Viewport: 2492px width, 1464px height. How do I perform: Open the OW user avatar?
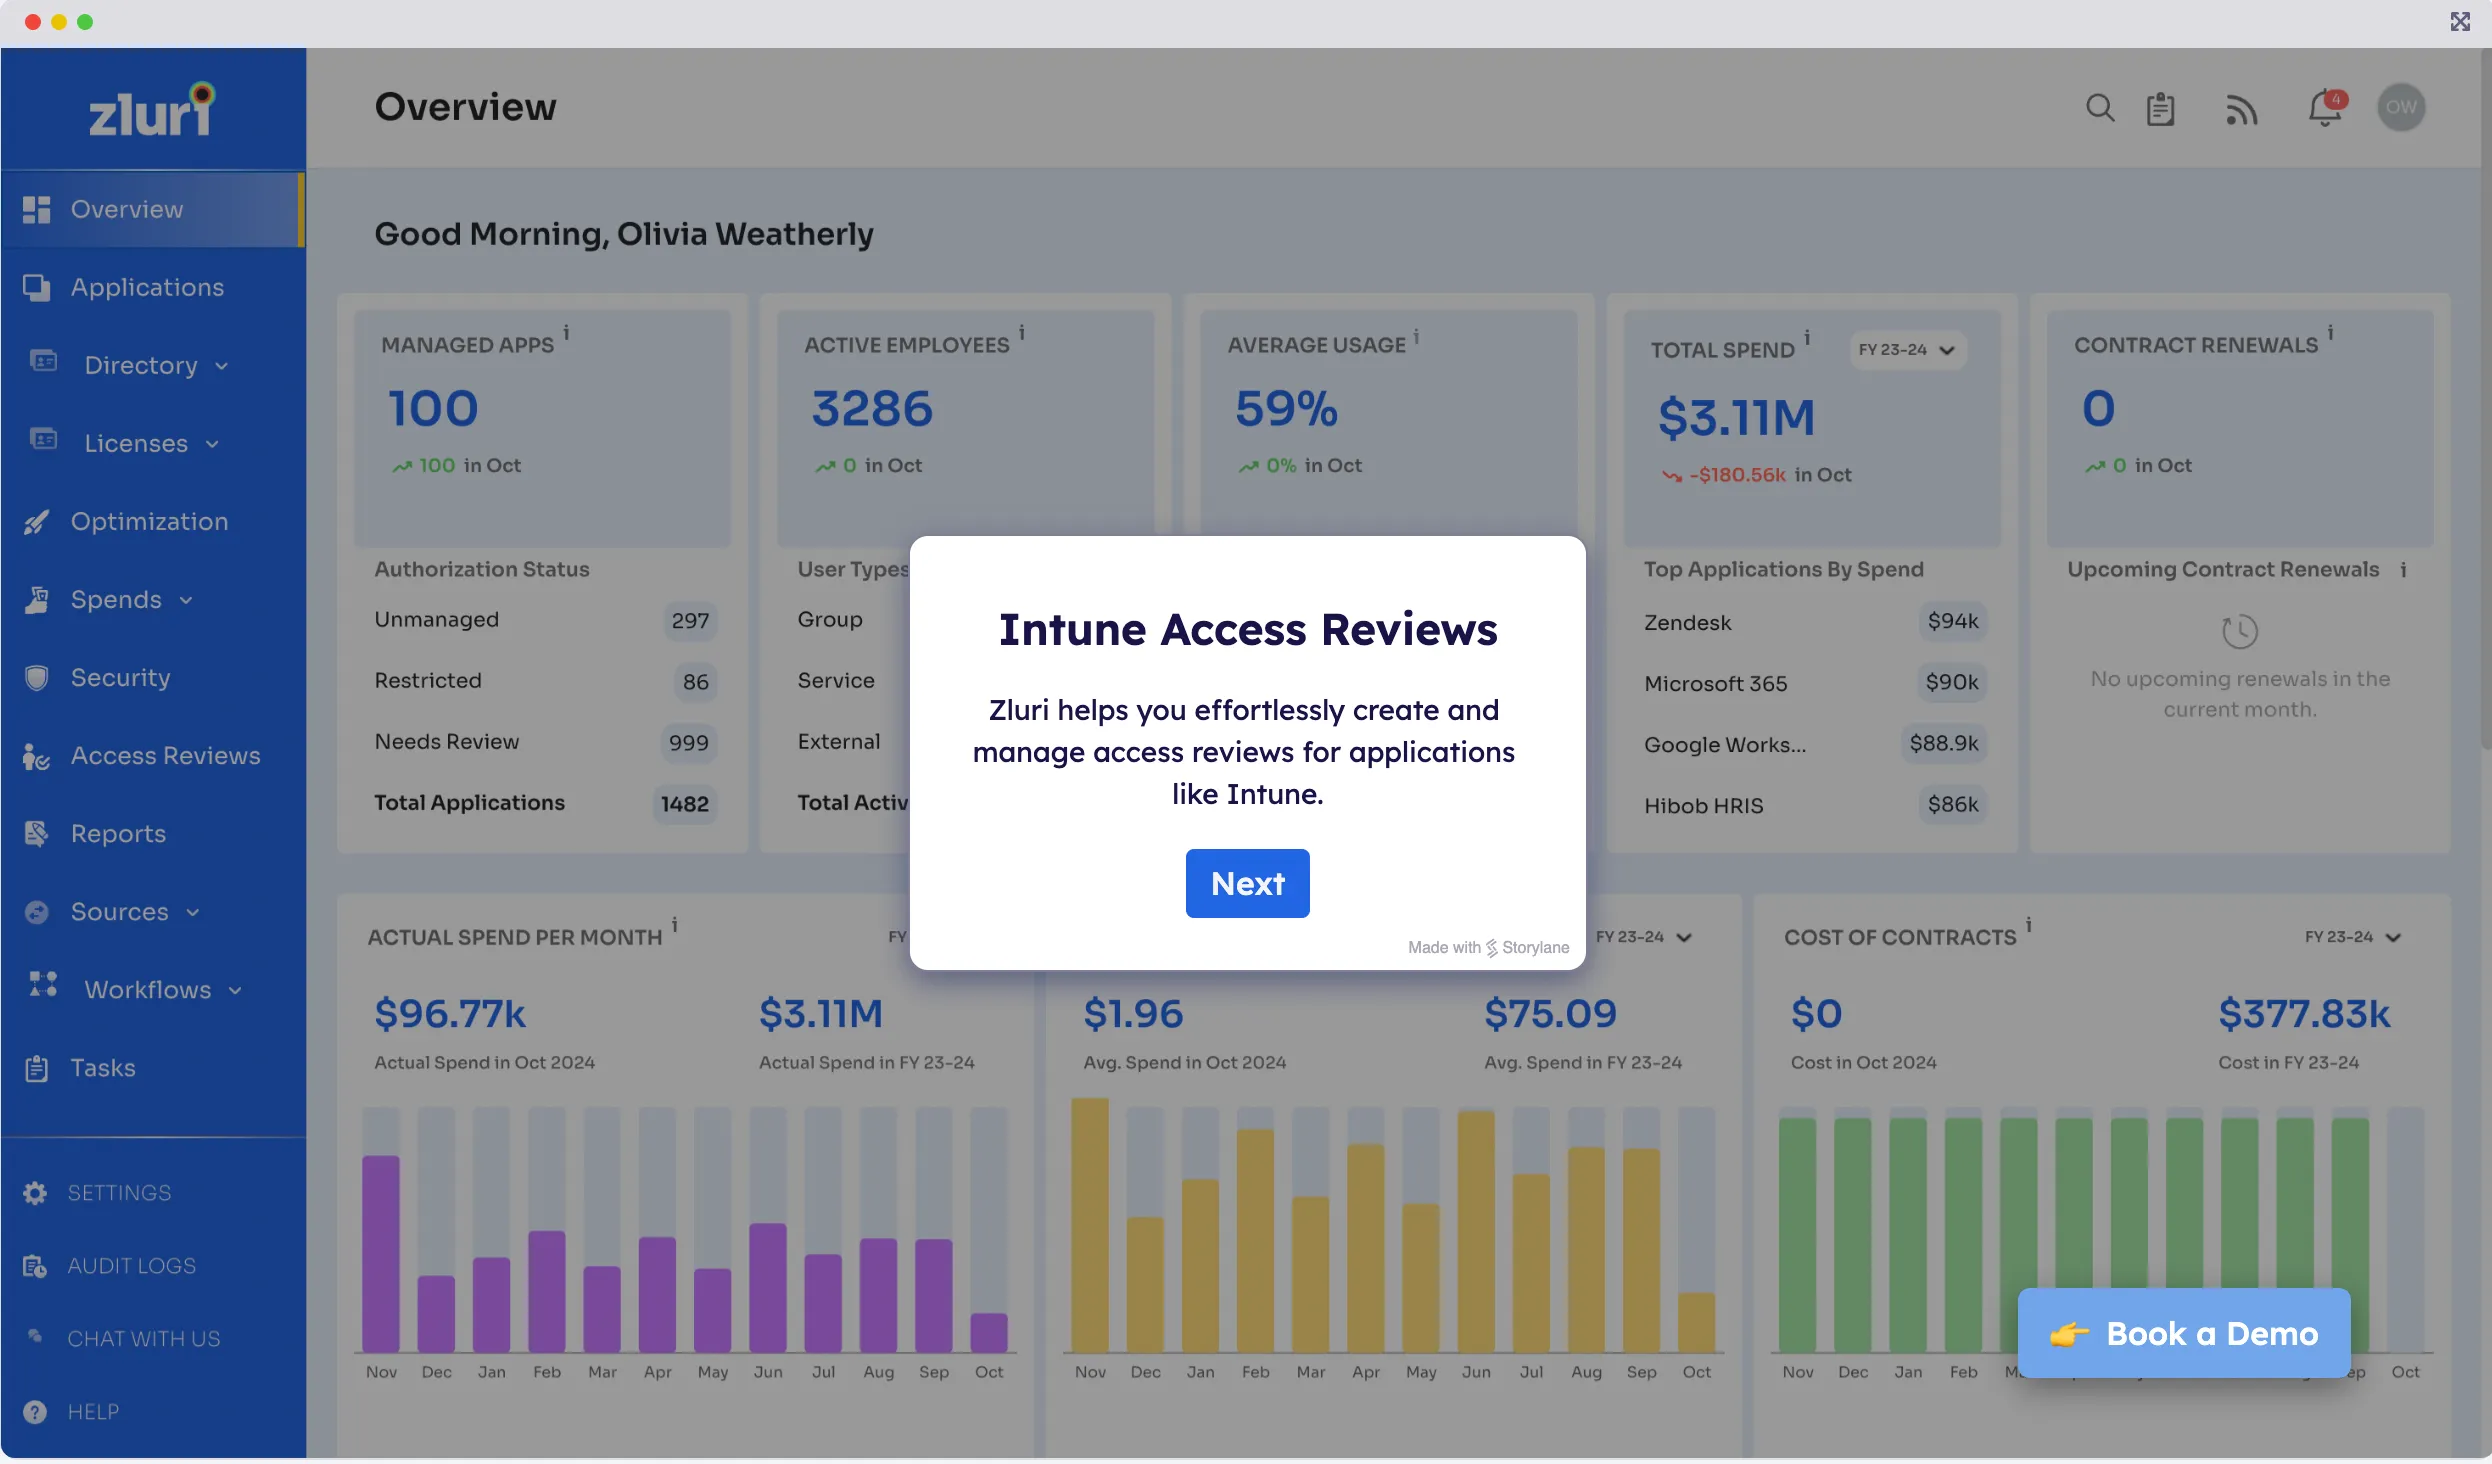[x=2401, y=107]
